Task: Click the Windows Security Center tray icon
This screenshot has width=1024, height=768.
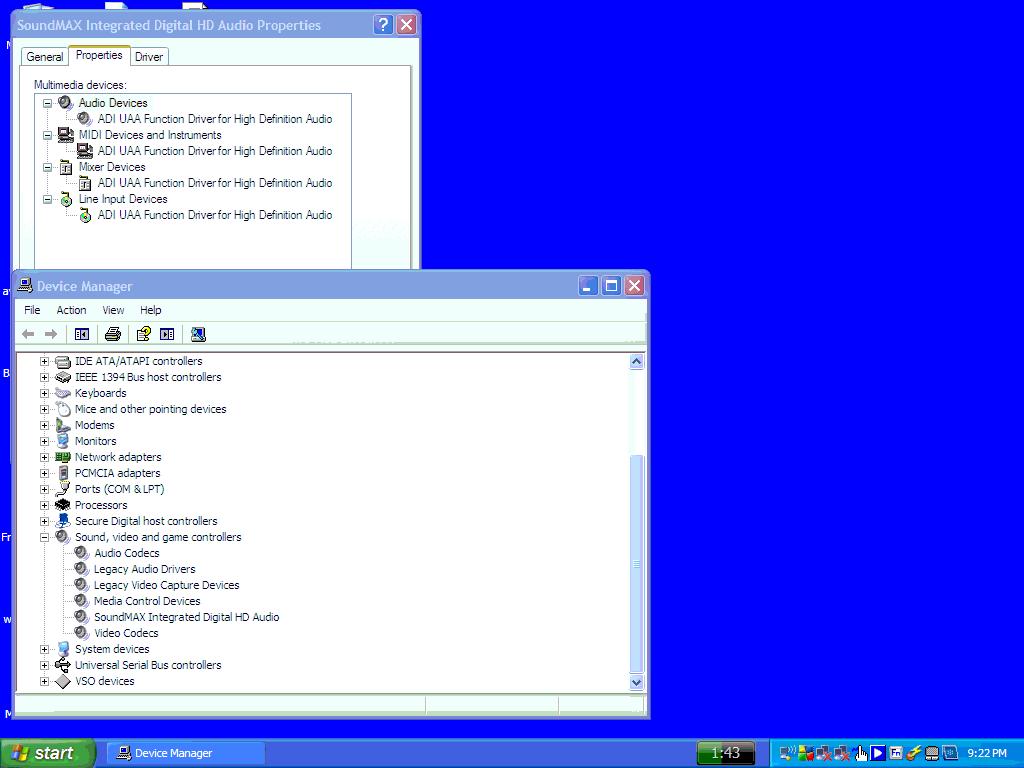Action: pos(806,754)
